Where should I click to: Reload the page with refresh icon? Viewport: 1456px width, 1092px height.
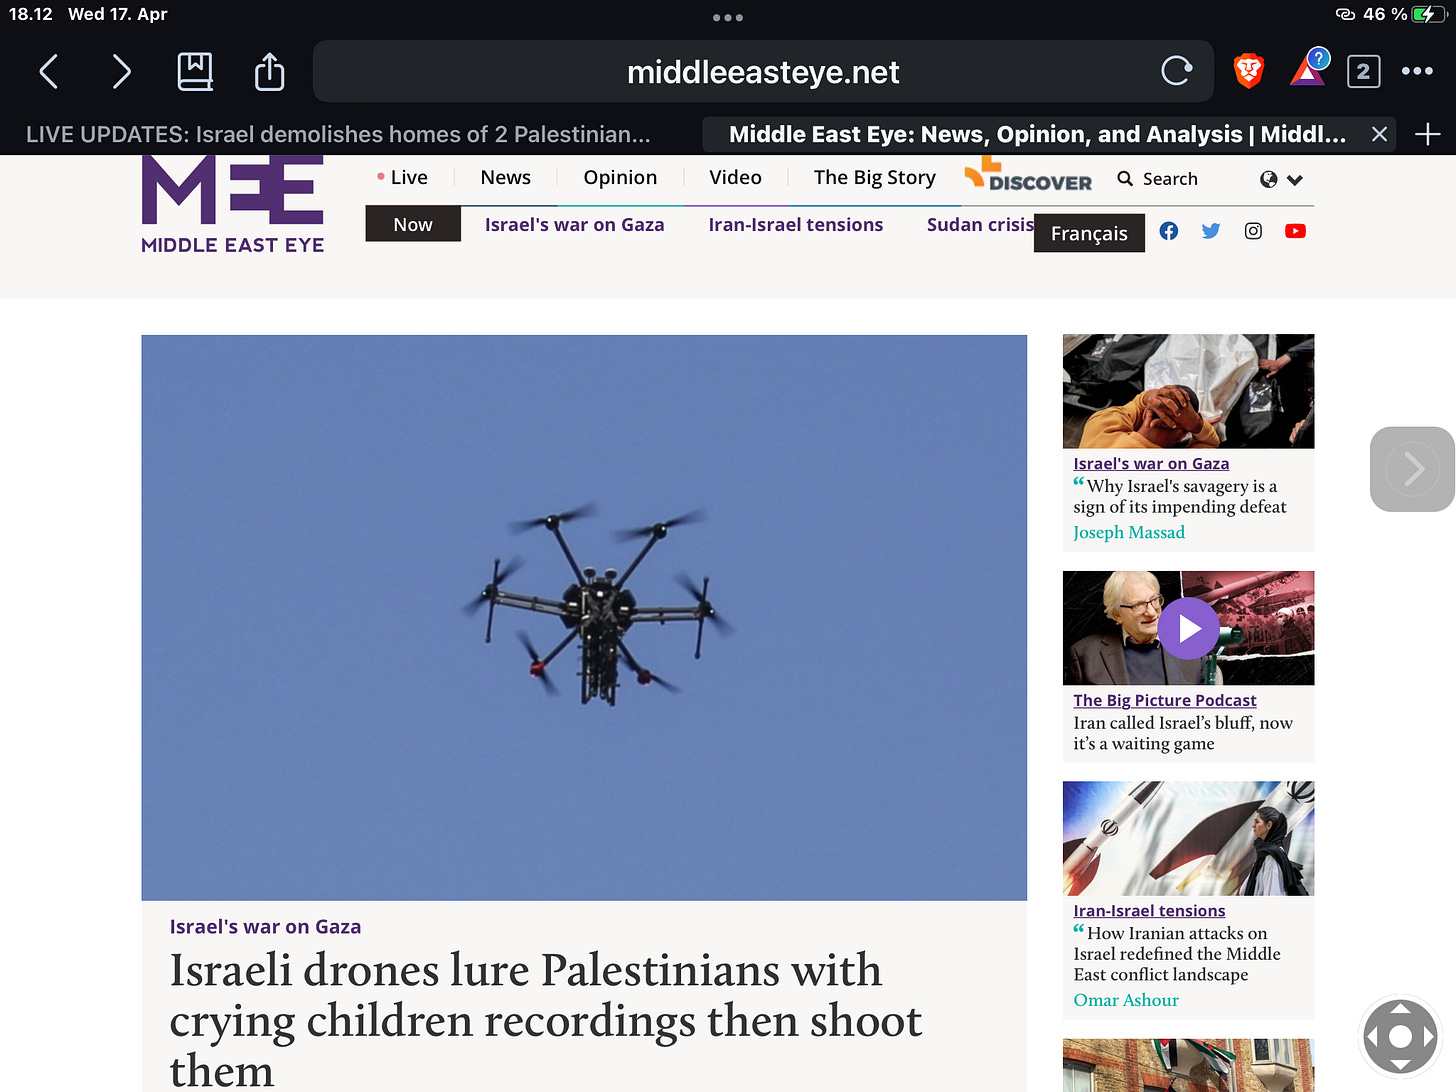[x=1177, y=71]
